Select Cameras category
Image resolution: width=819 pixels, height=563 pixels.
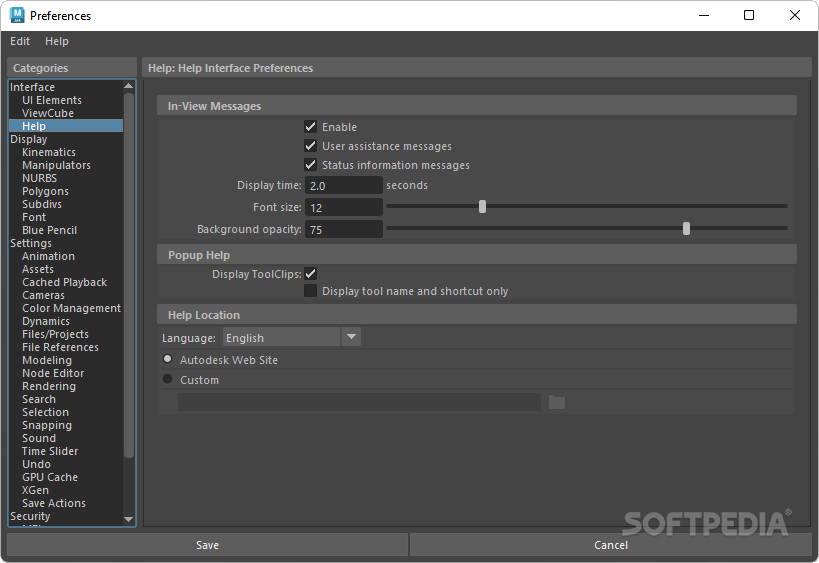coord(43,295)
